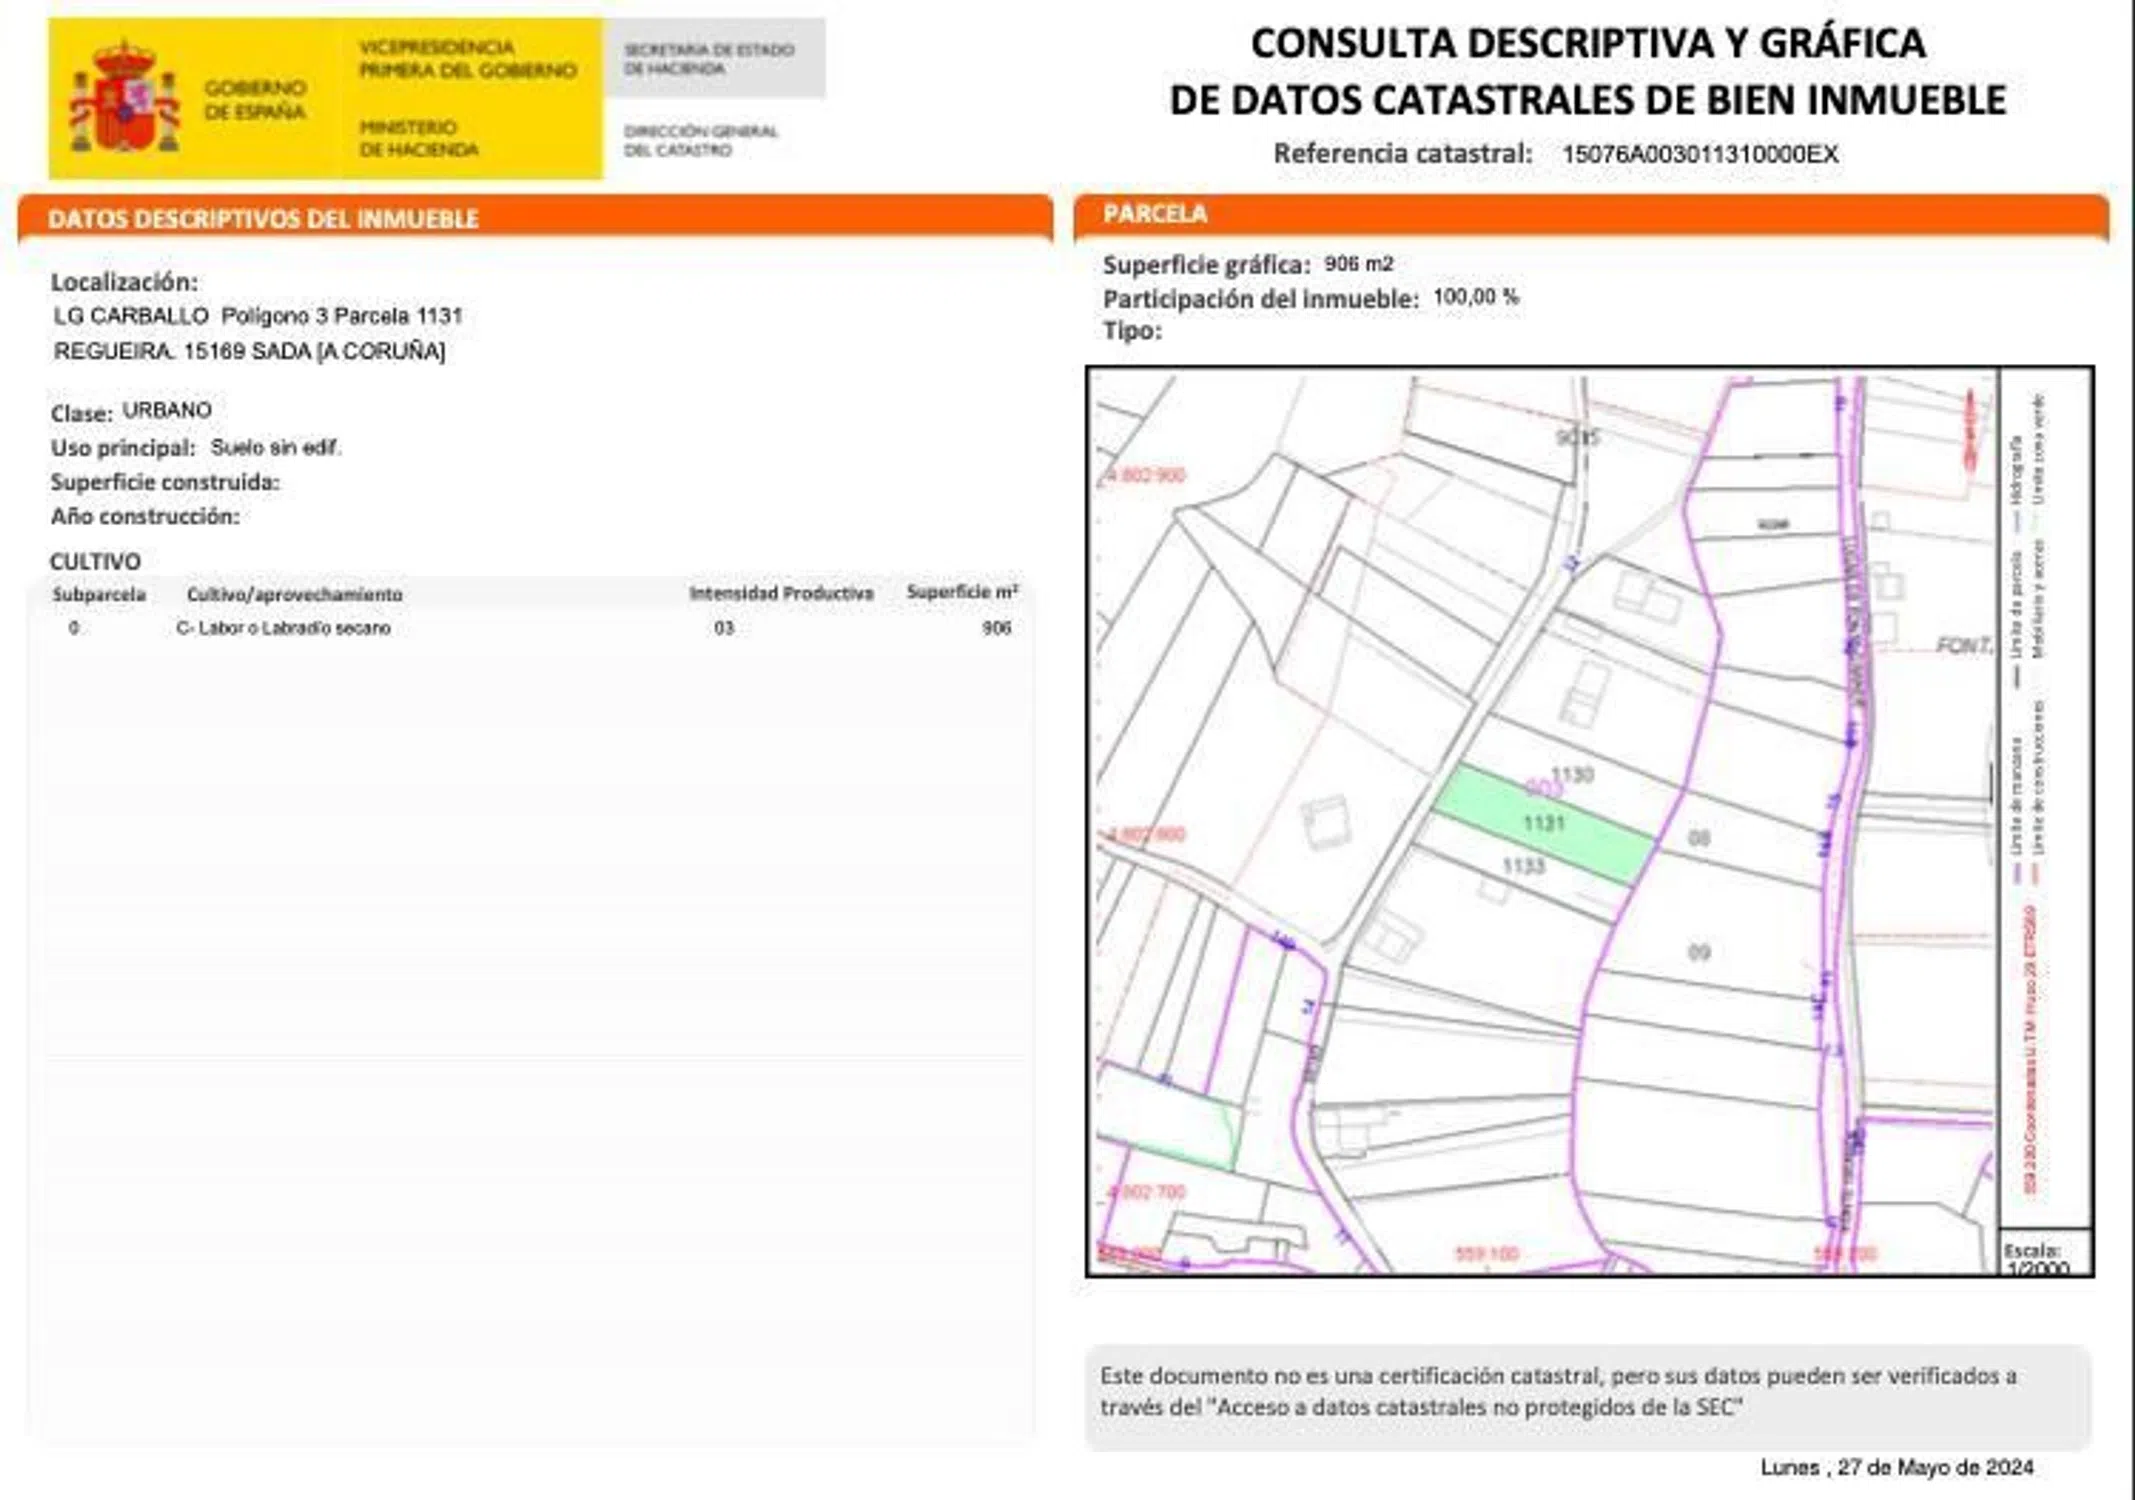
Task: Click the Intensidad Productiva column header
Action: click(780, 593)
